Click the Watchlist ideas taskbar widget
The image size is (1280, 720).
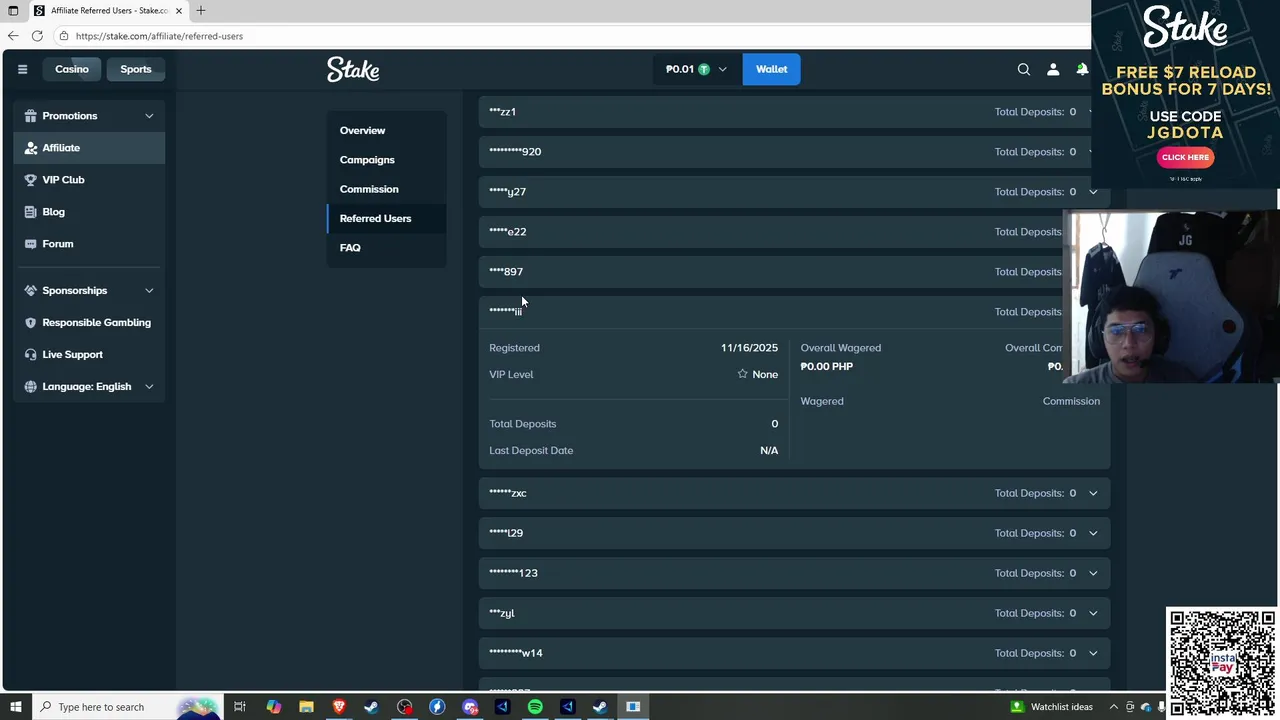click(1052, 707)
